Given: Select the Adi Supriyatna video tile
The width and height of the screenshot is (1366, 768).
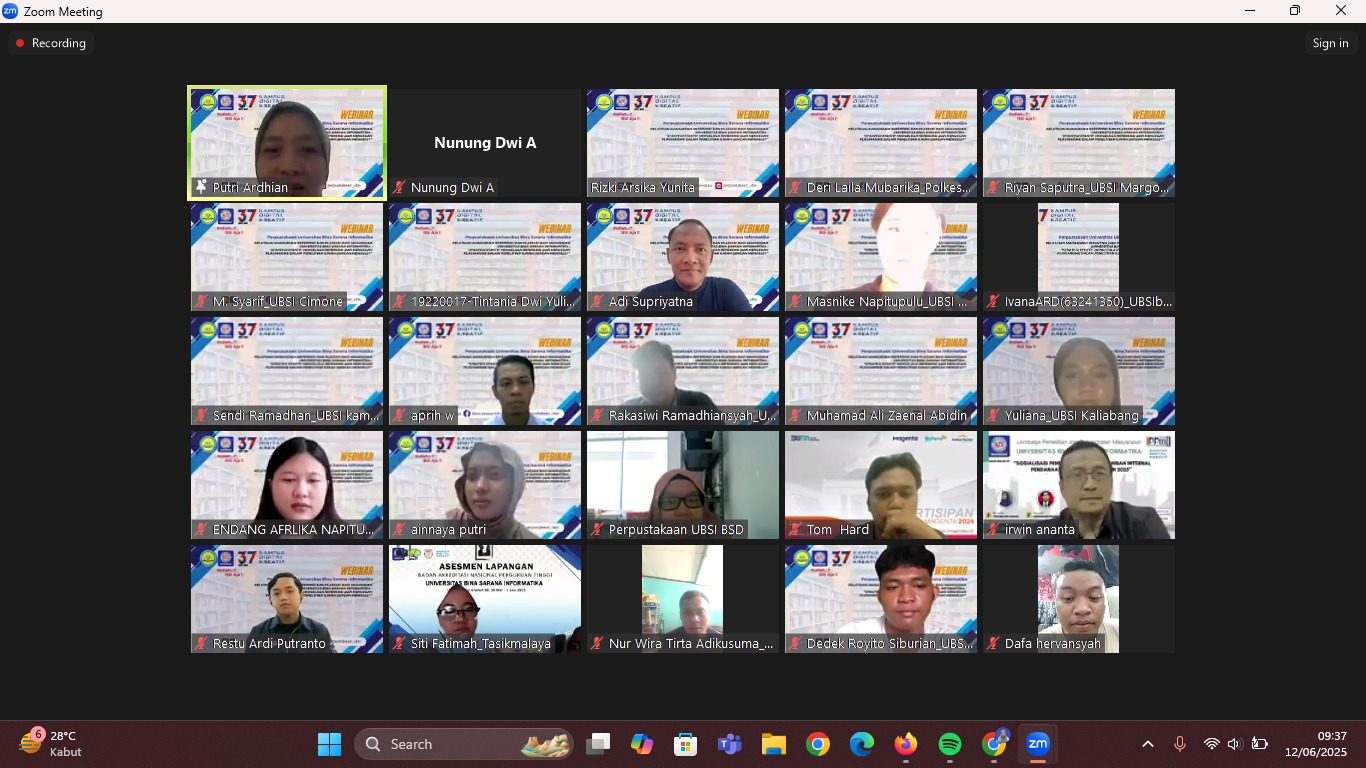Looking at the screenshot, I should click(683, 257).
